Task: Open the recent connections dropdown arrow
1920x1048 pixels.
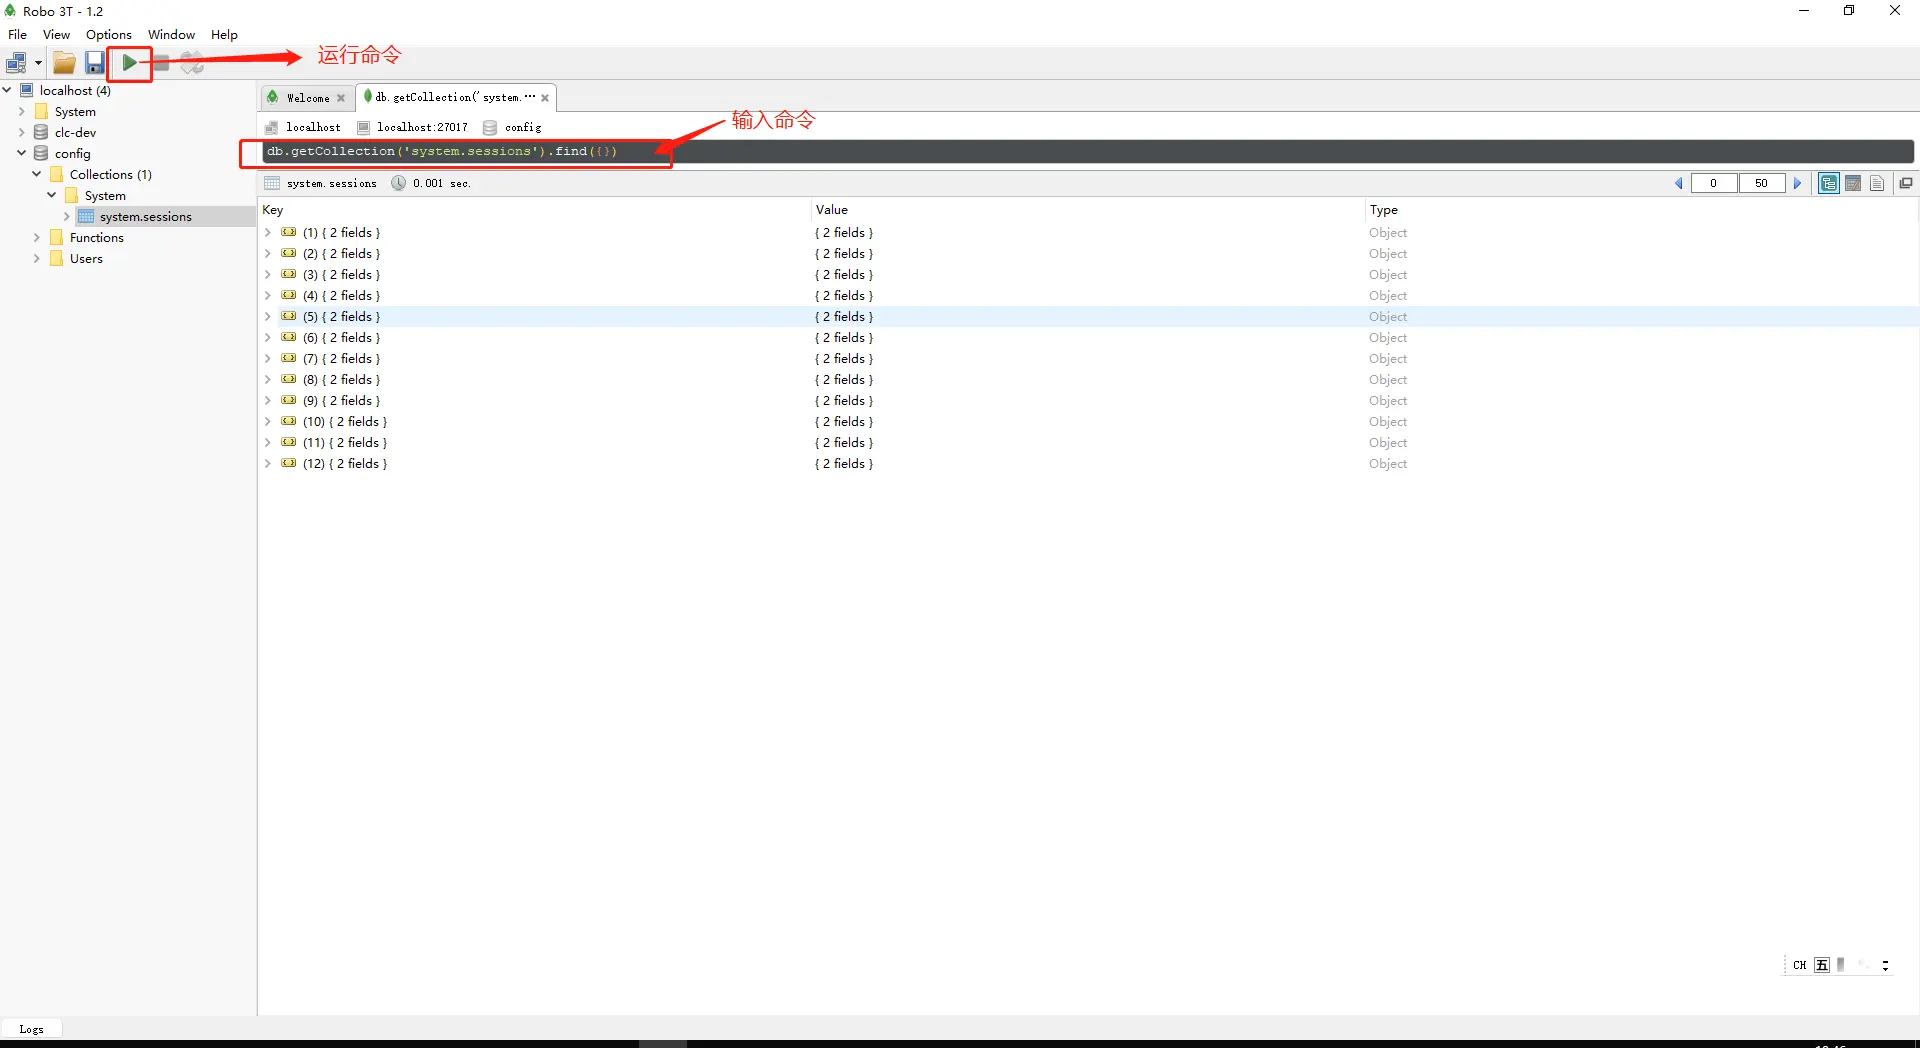Action: click(x=38, y=63)
